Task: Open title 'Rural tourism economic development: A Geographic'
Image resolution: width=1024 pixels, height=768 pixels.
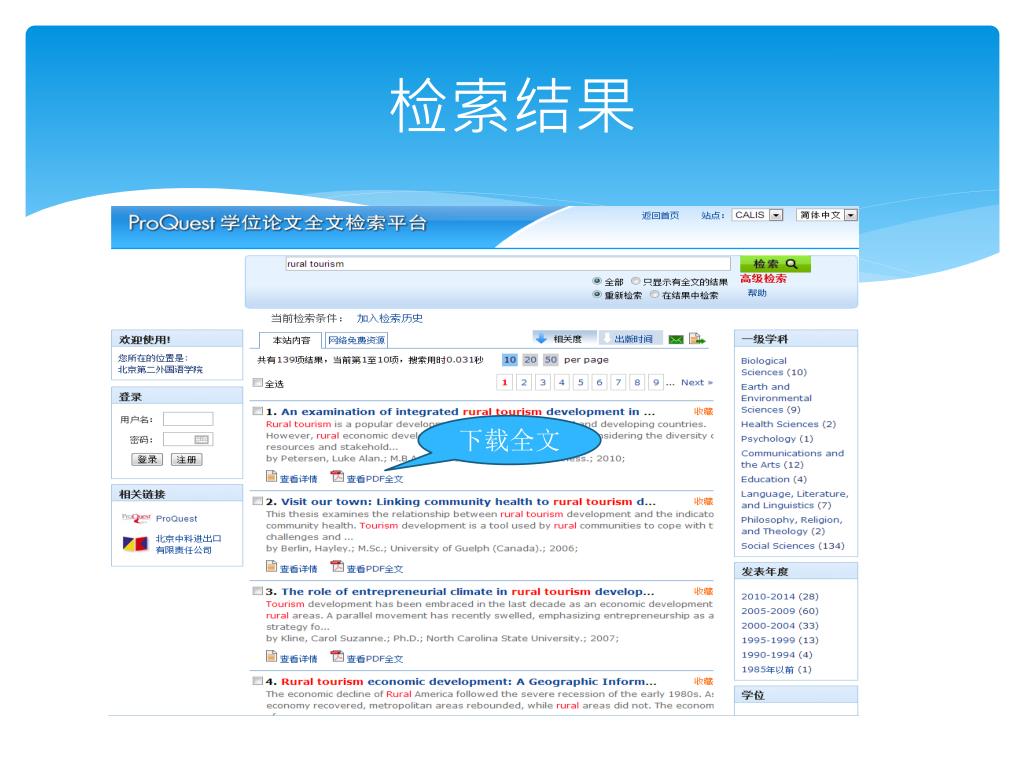Action: (x=469, y=682)
